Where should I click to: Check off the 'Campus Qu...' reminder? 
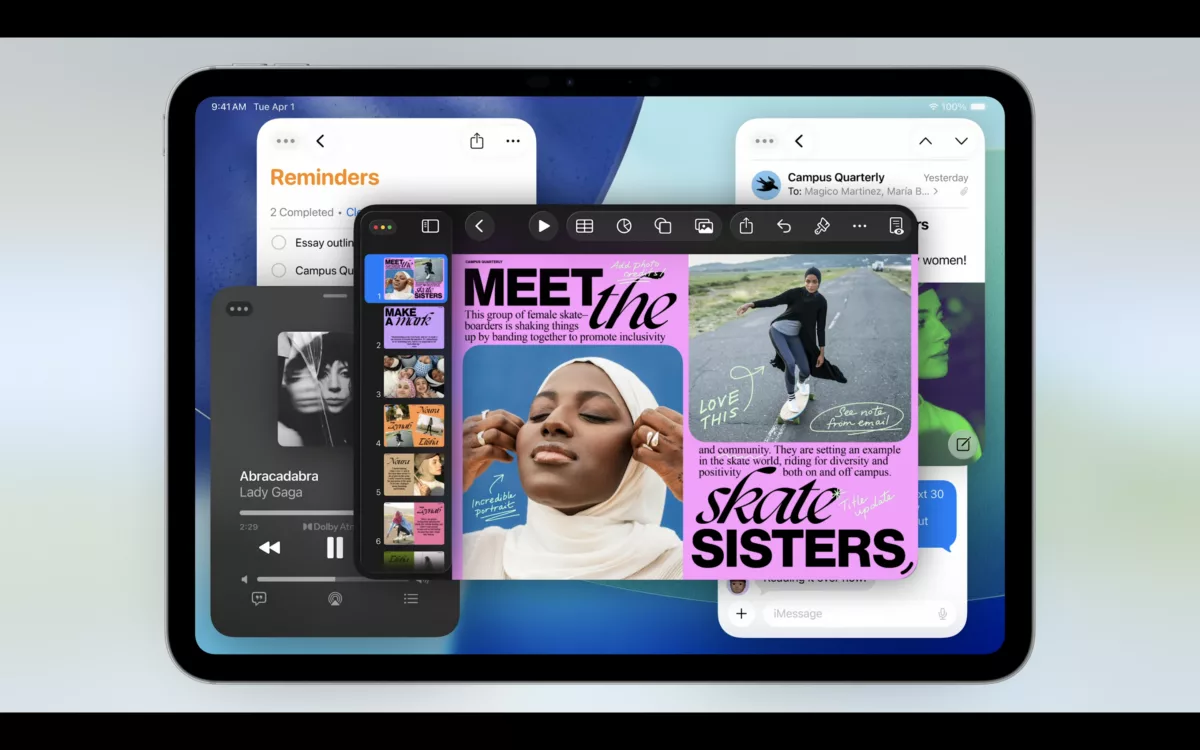(x=279, y=270)
